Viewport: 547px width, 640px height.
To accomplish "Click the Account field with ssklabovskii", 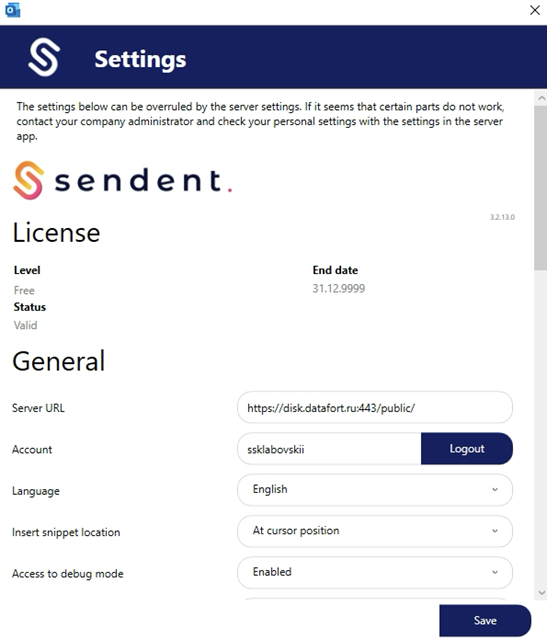I will pos(329,449).
